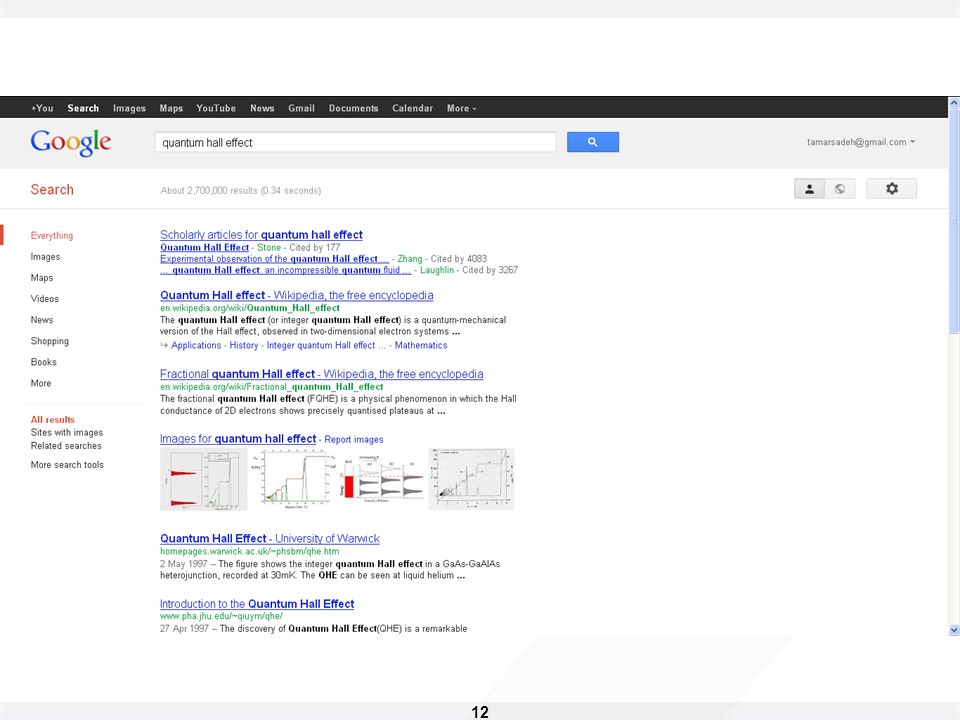Viewport: 960px width, 720px height.
Task: Open +You in the top bar
Action: point(42,108)
